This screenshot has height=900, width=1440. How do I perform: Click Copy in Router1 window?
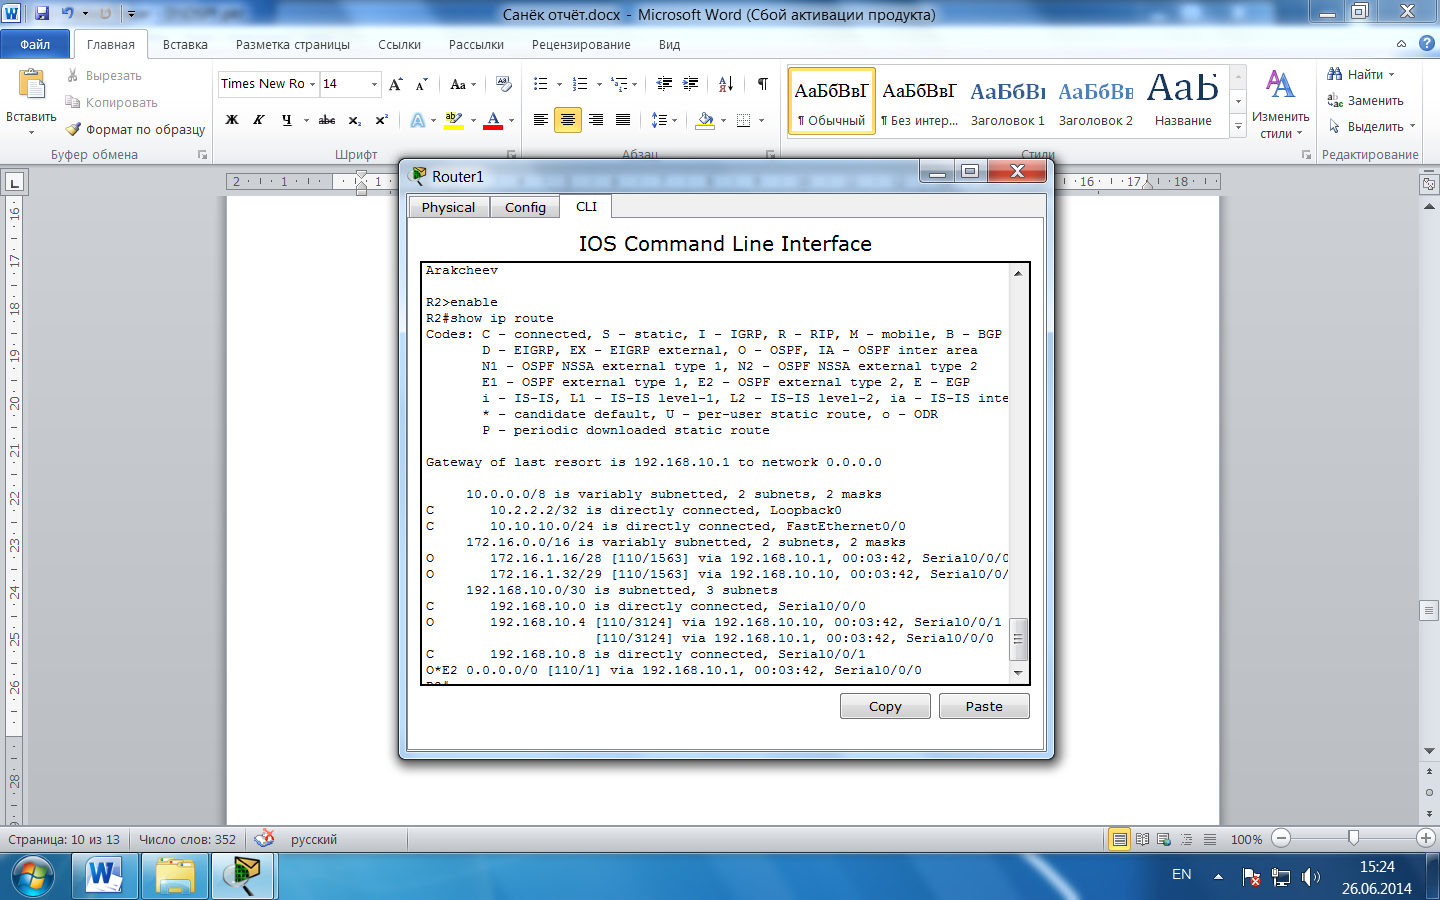click(x=885, y=706)
